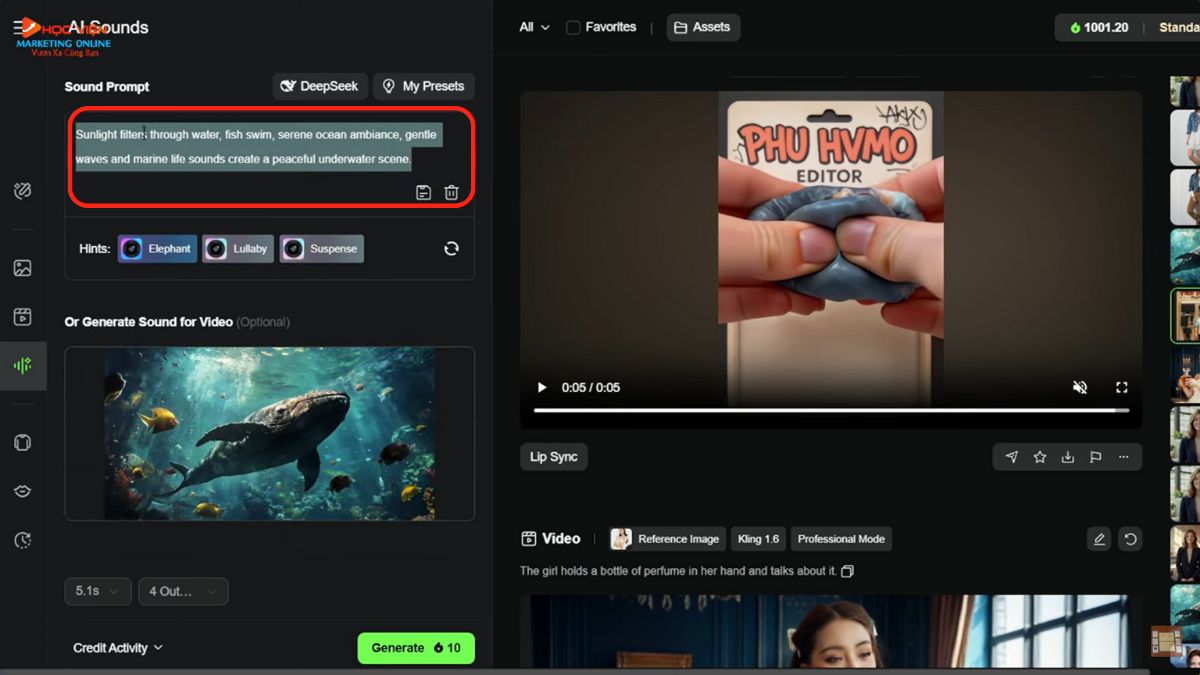The height and width of the screenshot is (675, 1200).
Task: Select the Suspense hint chip
Action: [x=321, y=249]
